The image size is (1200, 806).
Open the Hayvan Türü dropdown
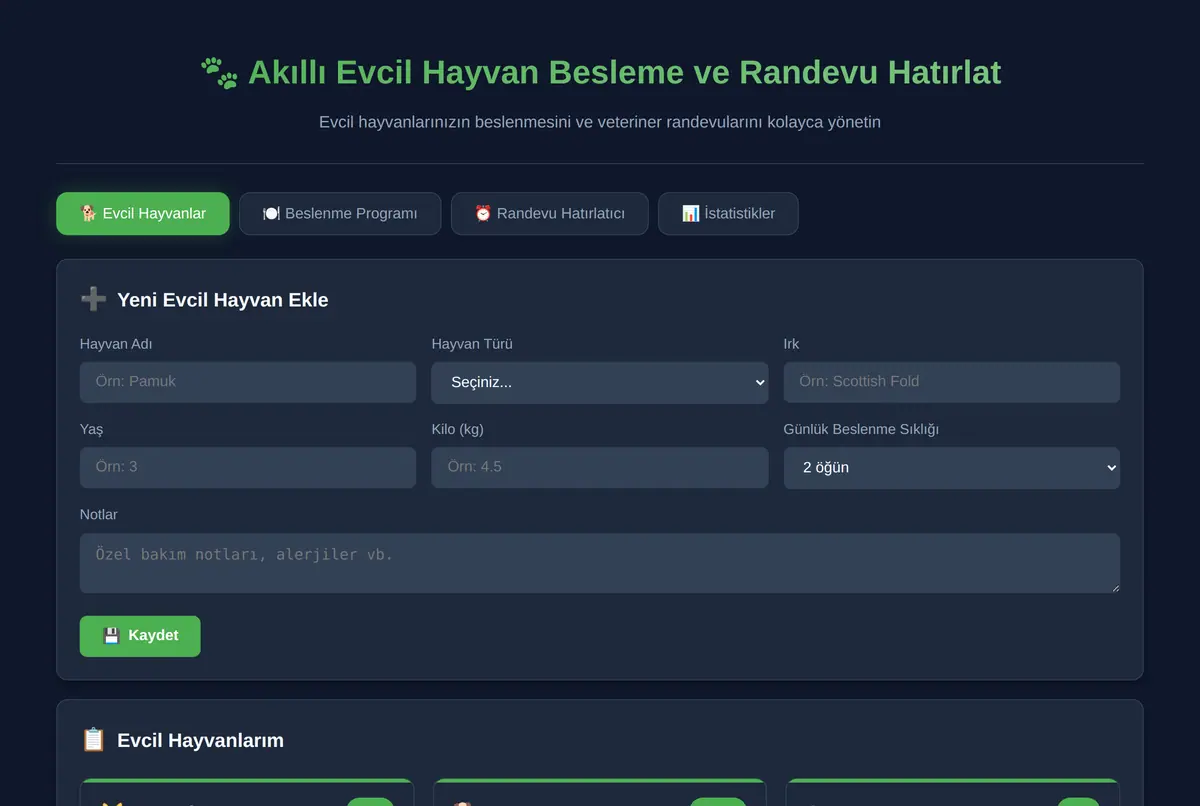pyautogui.click(x=600, y=383)
